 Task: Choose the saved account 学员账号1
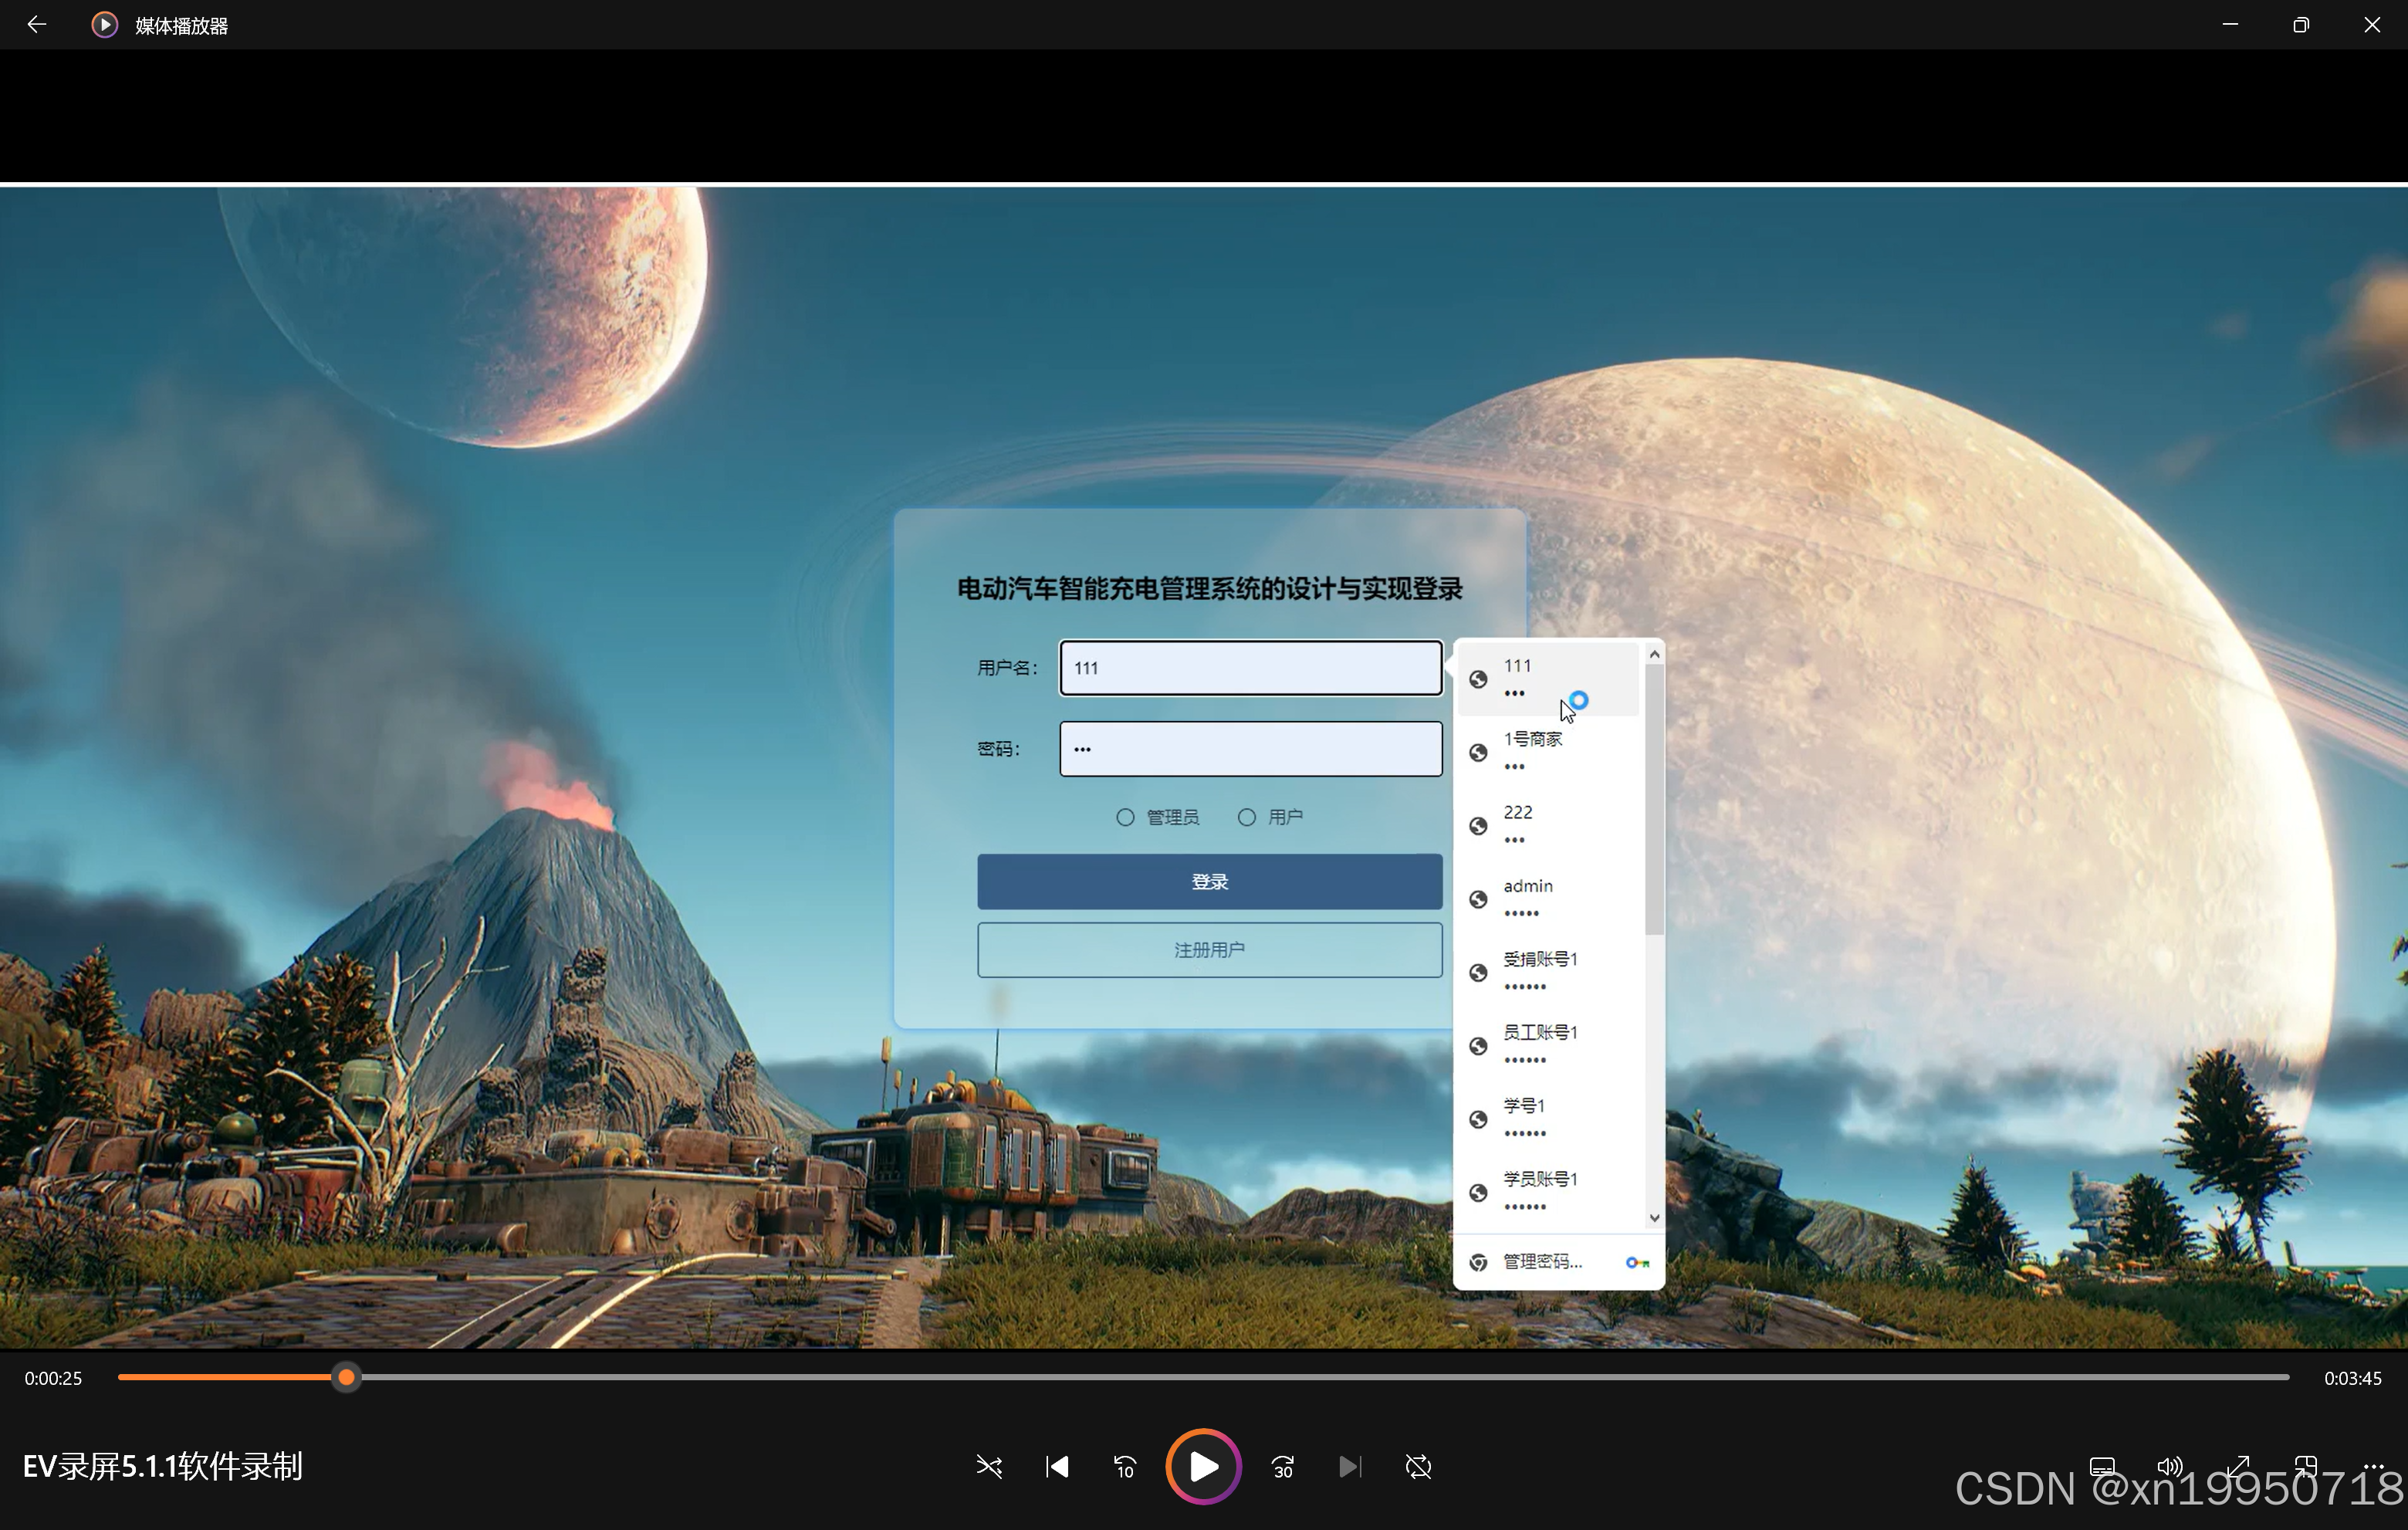1548,1192
